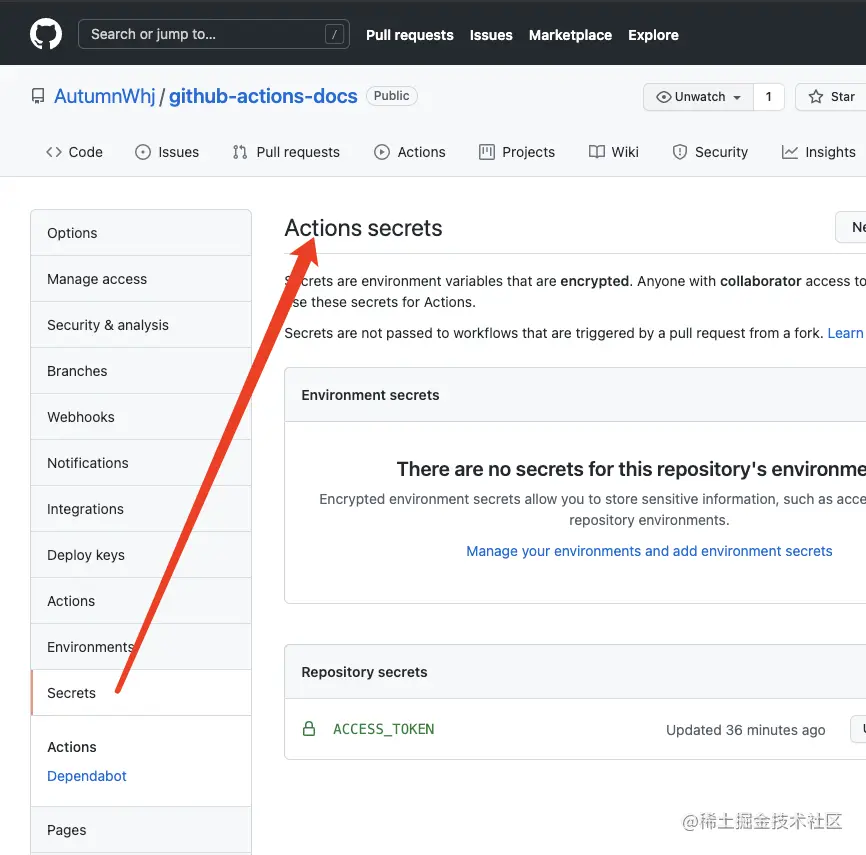Open Dependabot secrets sub-item
Viewport: 866px width, 855px height.
coord(87,776)
